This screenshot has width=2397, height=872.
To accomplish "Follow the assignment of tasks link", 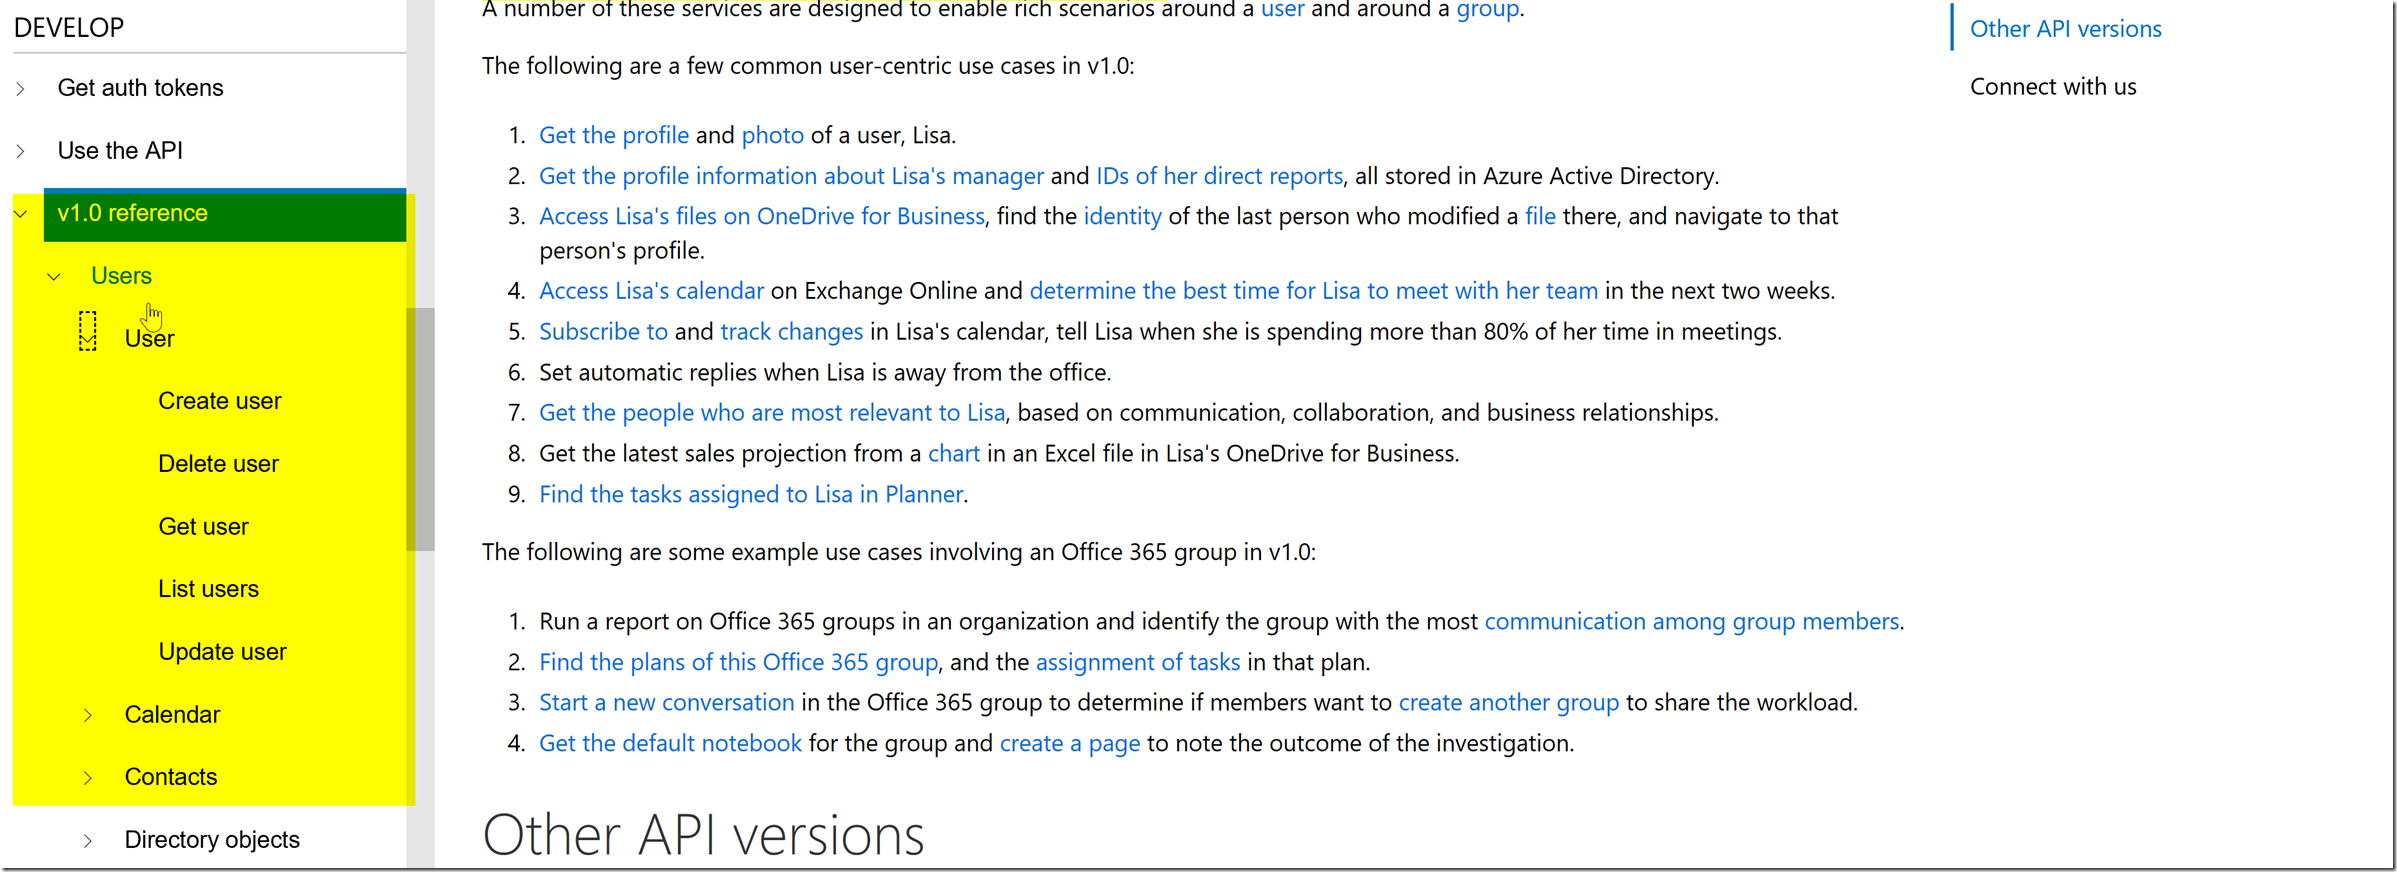I will pos(1138,663).
